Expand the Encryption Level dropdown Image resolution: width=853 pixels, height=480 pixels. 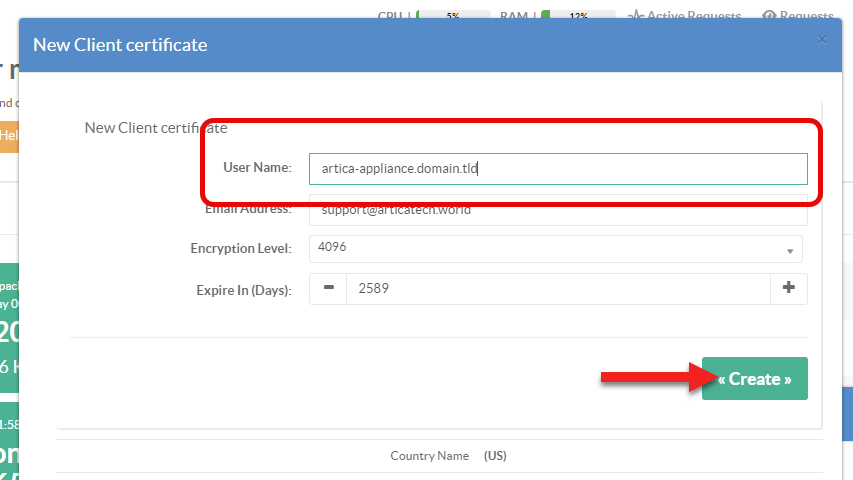click(x=555, y=248)
